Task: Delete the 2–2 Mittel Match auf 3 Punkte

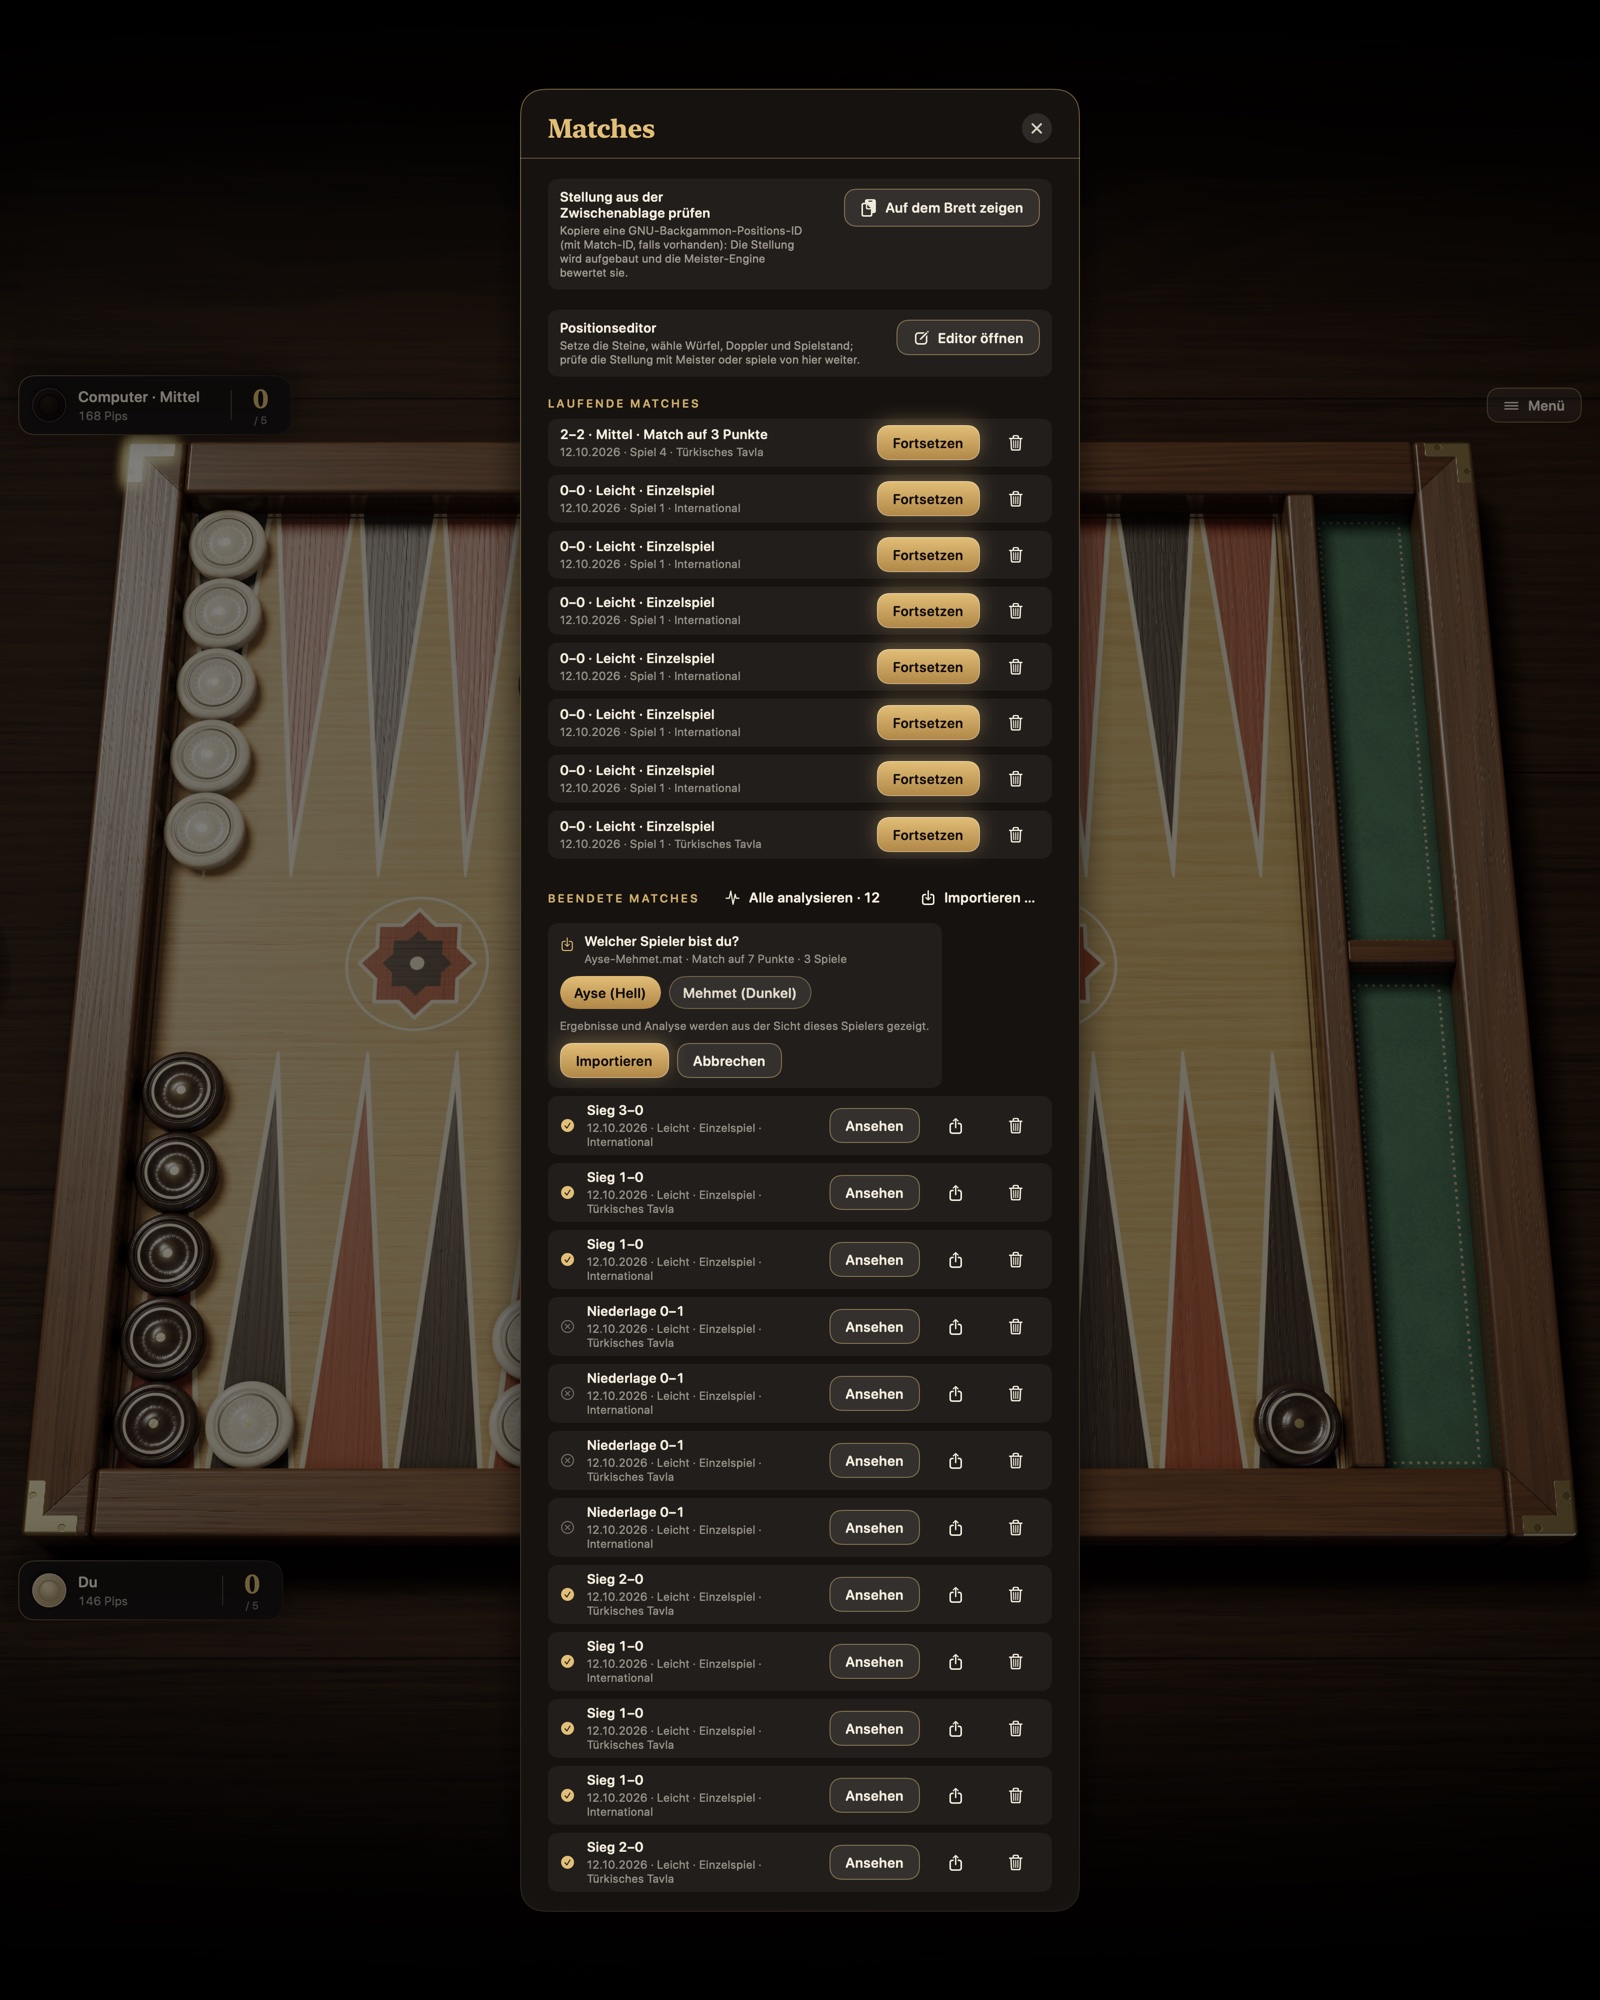Action: pos(1015,443)
